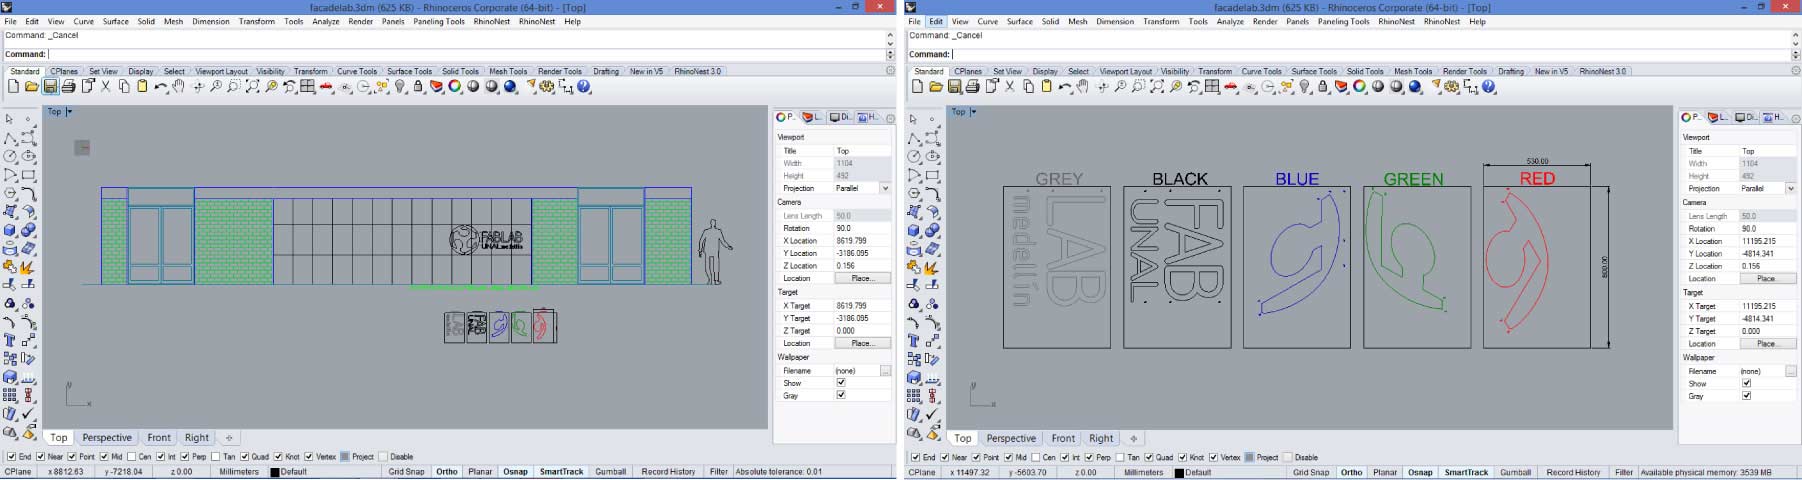
Task: Click Gumball in left window status bar
Action: point(610,471)
